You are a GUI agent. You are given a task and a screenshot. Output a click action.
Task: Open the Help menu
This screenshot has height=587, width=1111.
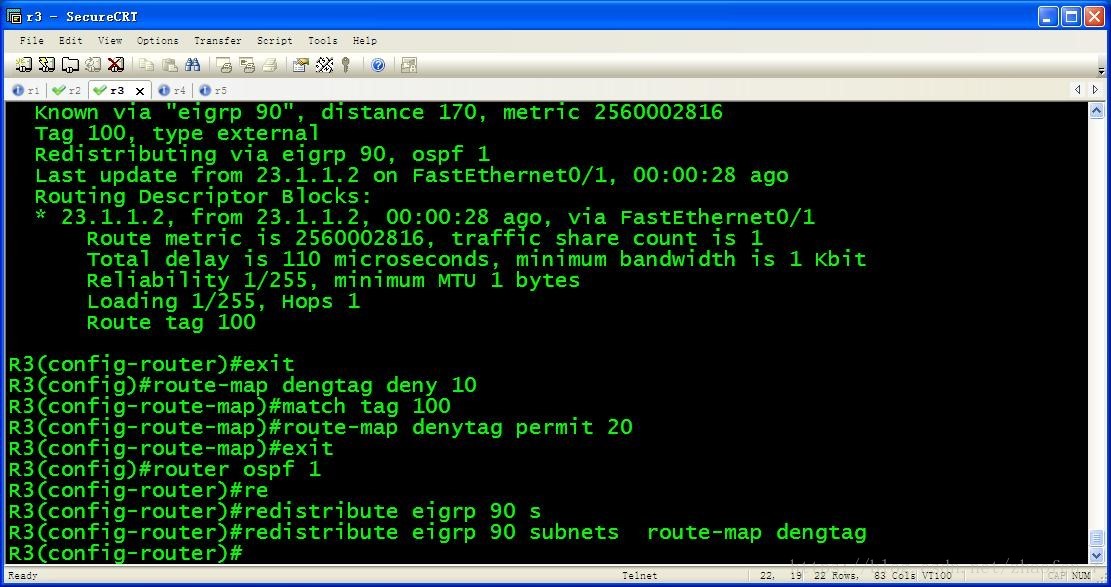pyautogui.click(x=365, y=40)
